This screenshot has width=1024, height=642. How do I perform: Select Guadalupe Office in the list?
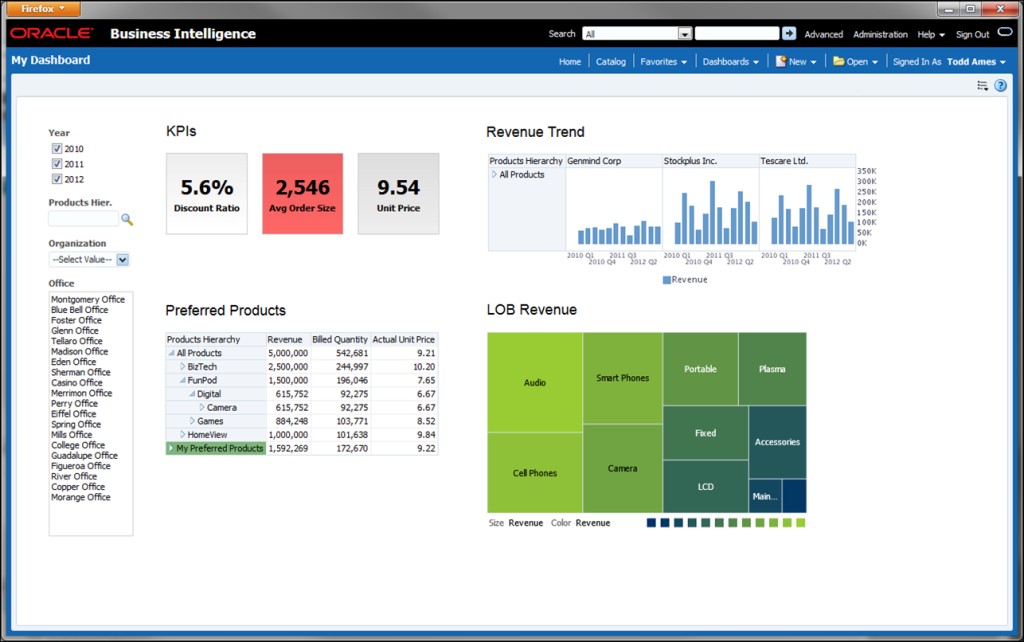[x=84, y=455]
